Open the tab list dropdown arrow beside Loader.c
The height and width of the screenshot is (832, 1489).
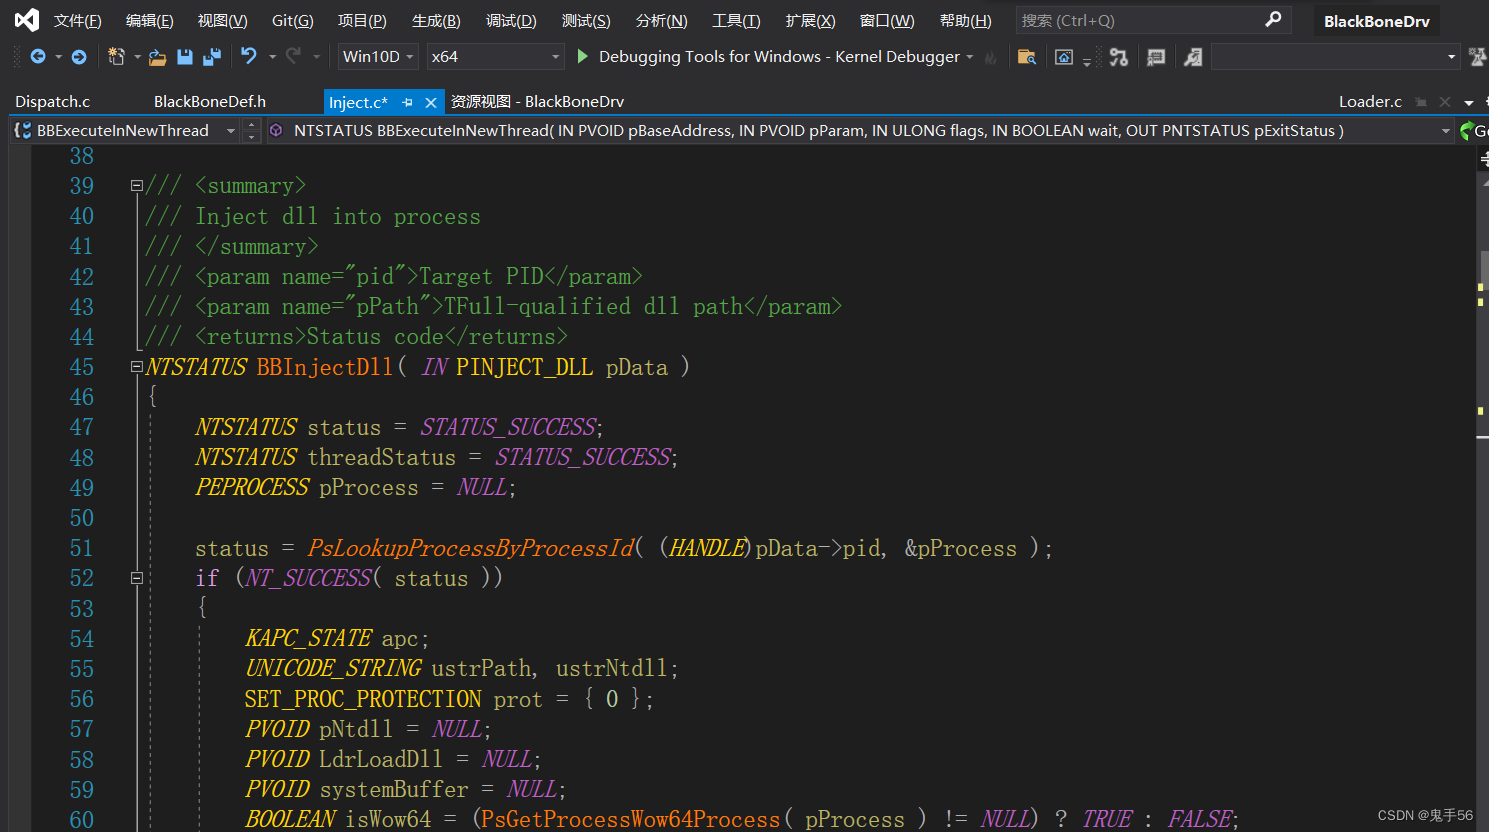(1468, 102)
